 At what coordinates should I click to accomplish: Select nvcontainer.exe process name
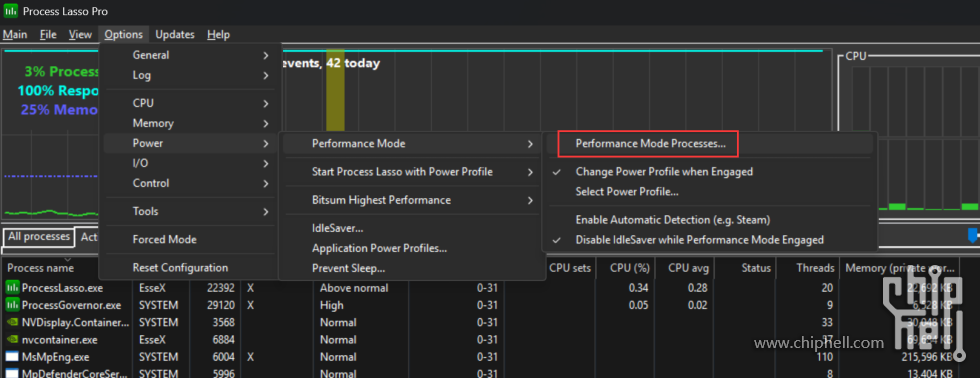(x=59, y=340)
